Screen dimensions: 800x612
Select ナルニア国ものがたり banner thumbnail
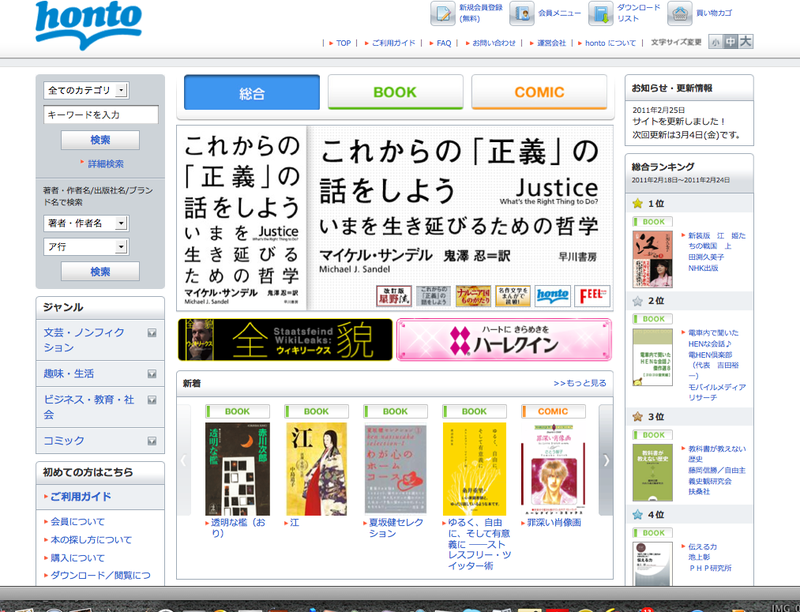[x=473, y=296]
